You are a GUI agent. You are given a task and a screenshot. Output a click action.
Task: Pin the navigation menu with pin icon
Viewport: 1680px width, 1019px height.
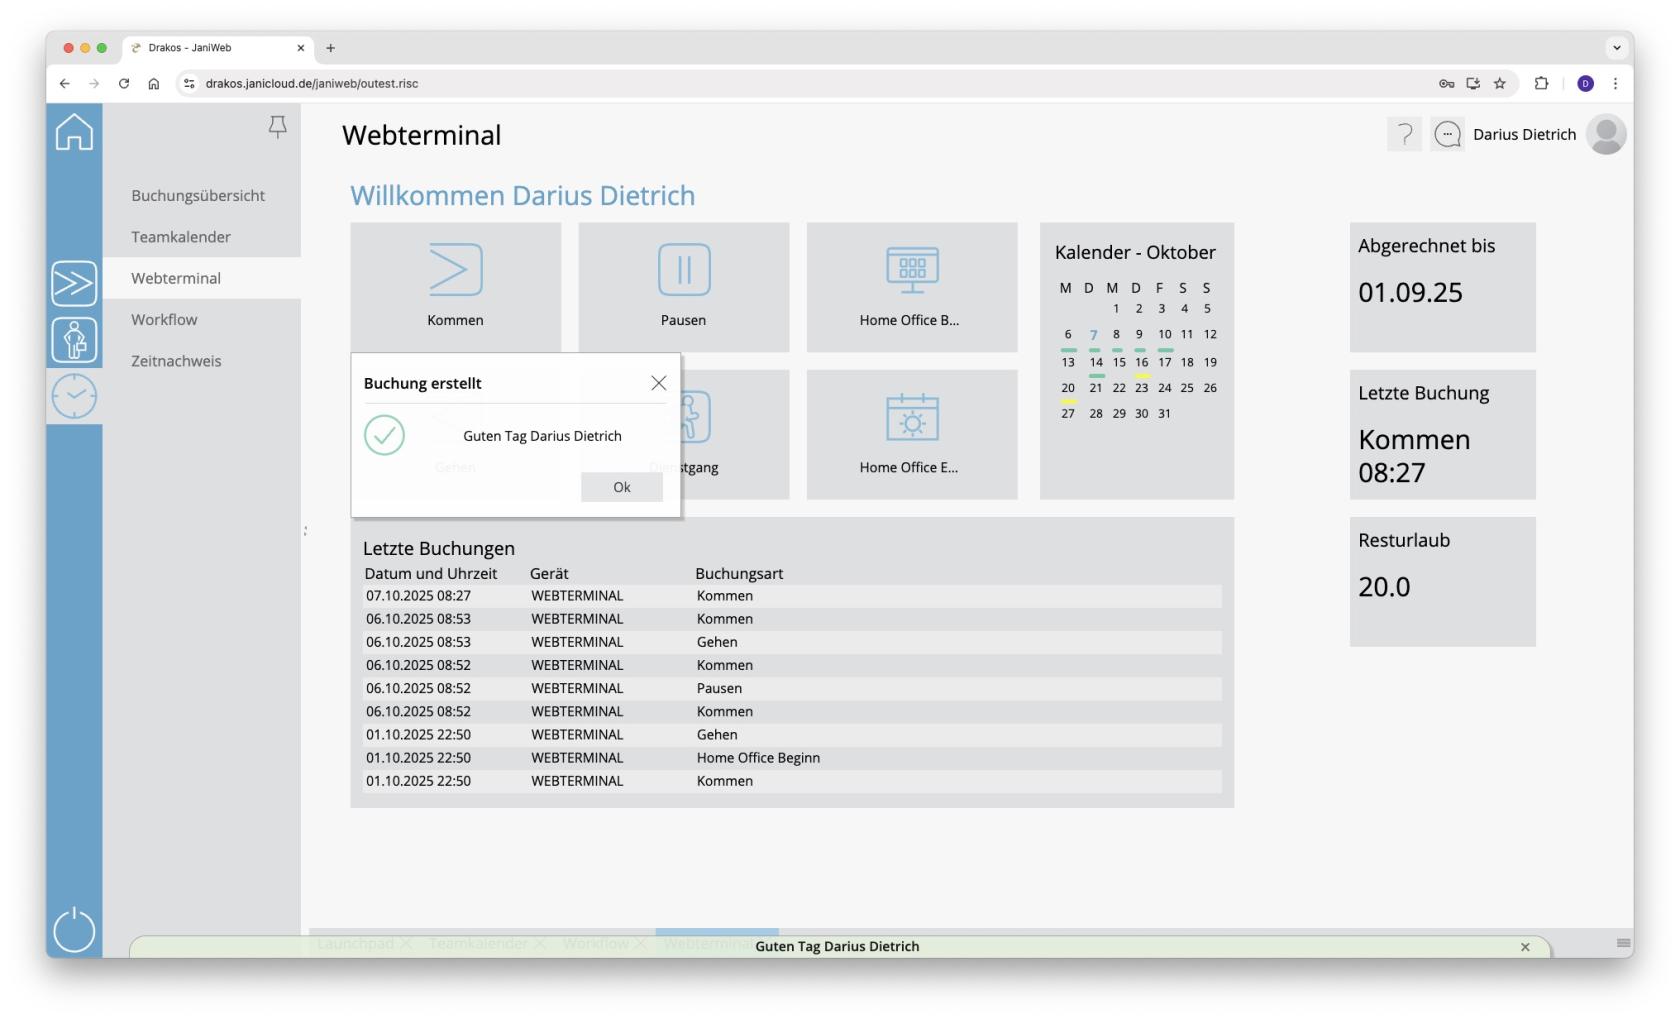pyautogui.click(x=277, y=127)
